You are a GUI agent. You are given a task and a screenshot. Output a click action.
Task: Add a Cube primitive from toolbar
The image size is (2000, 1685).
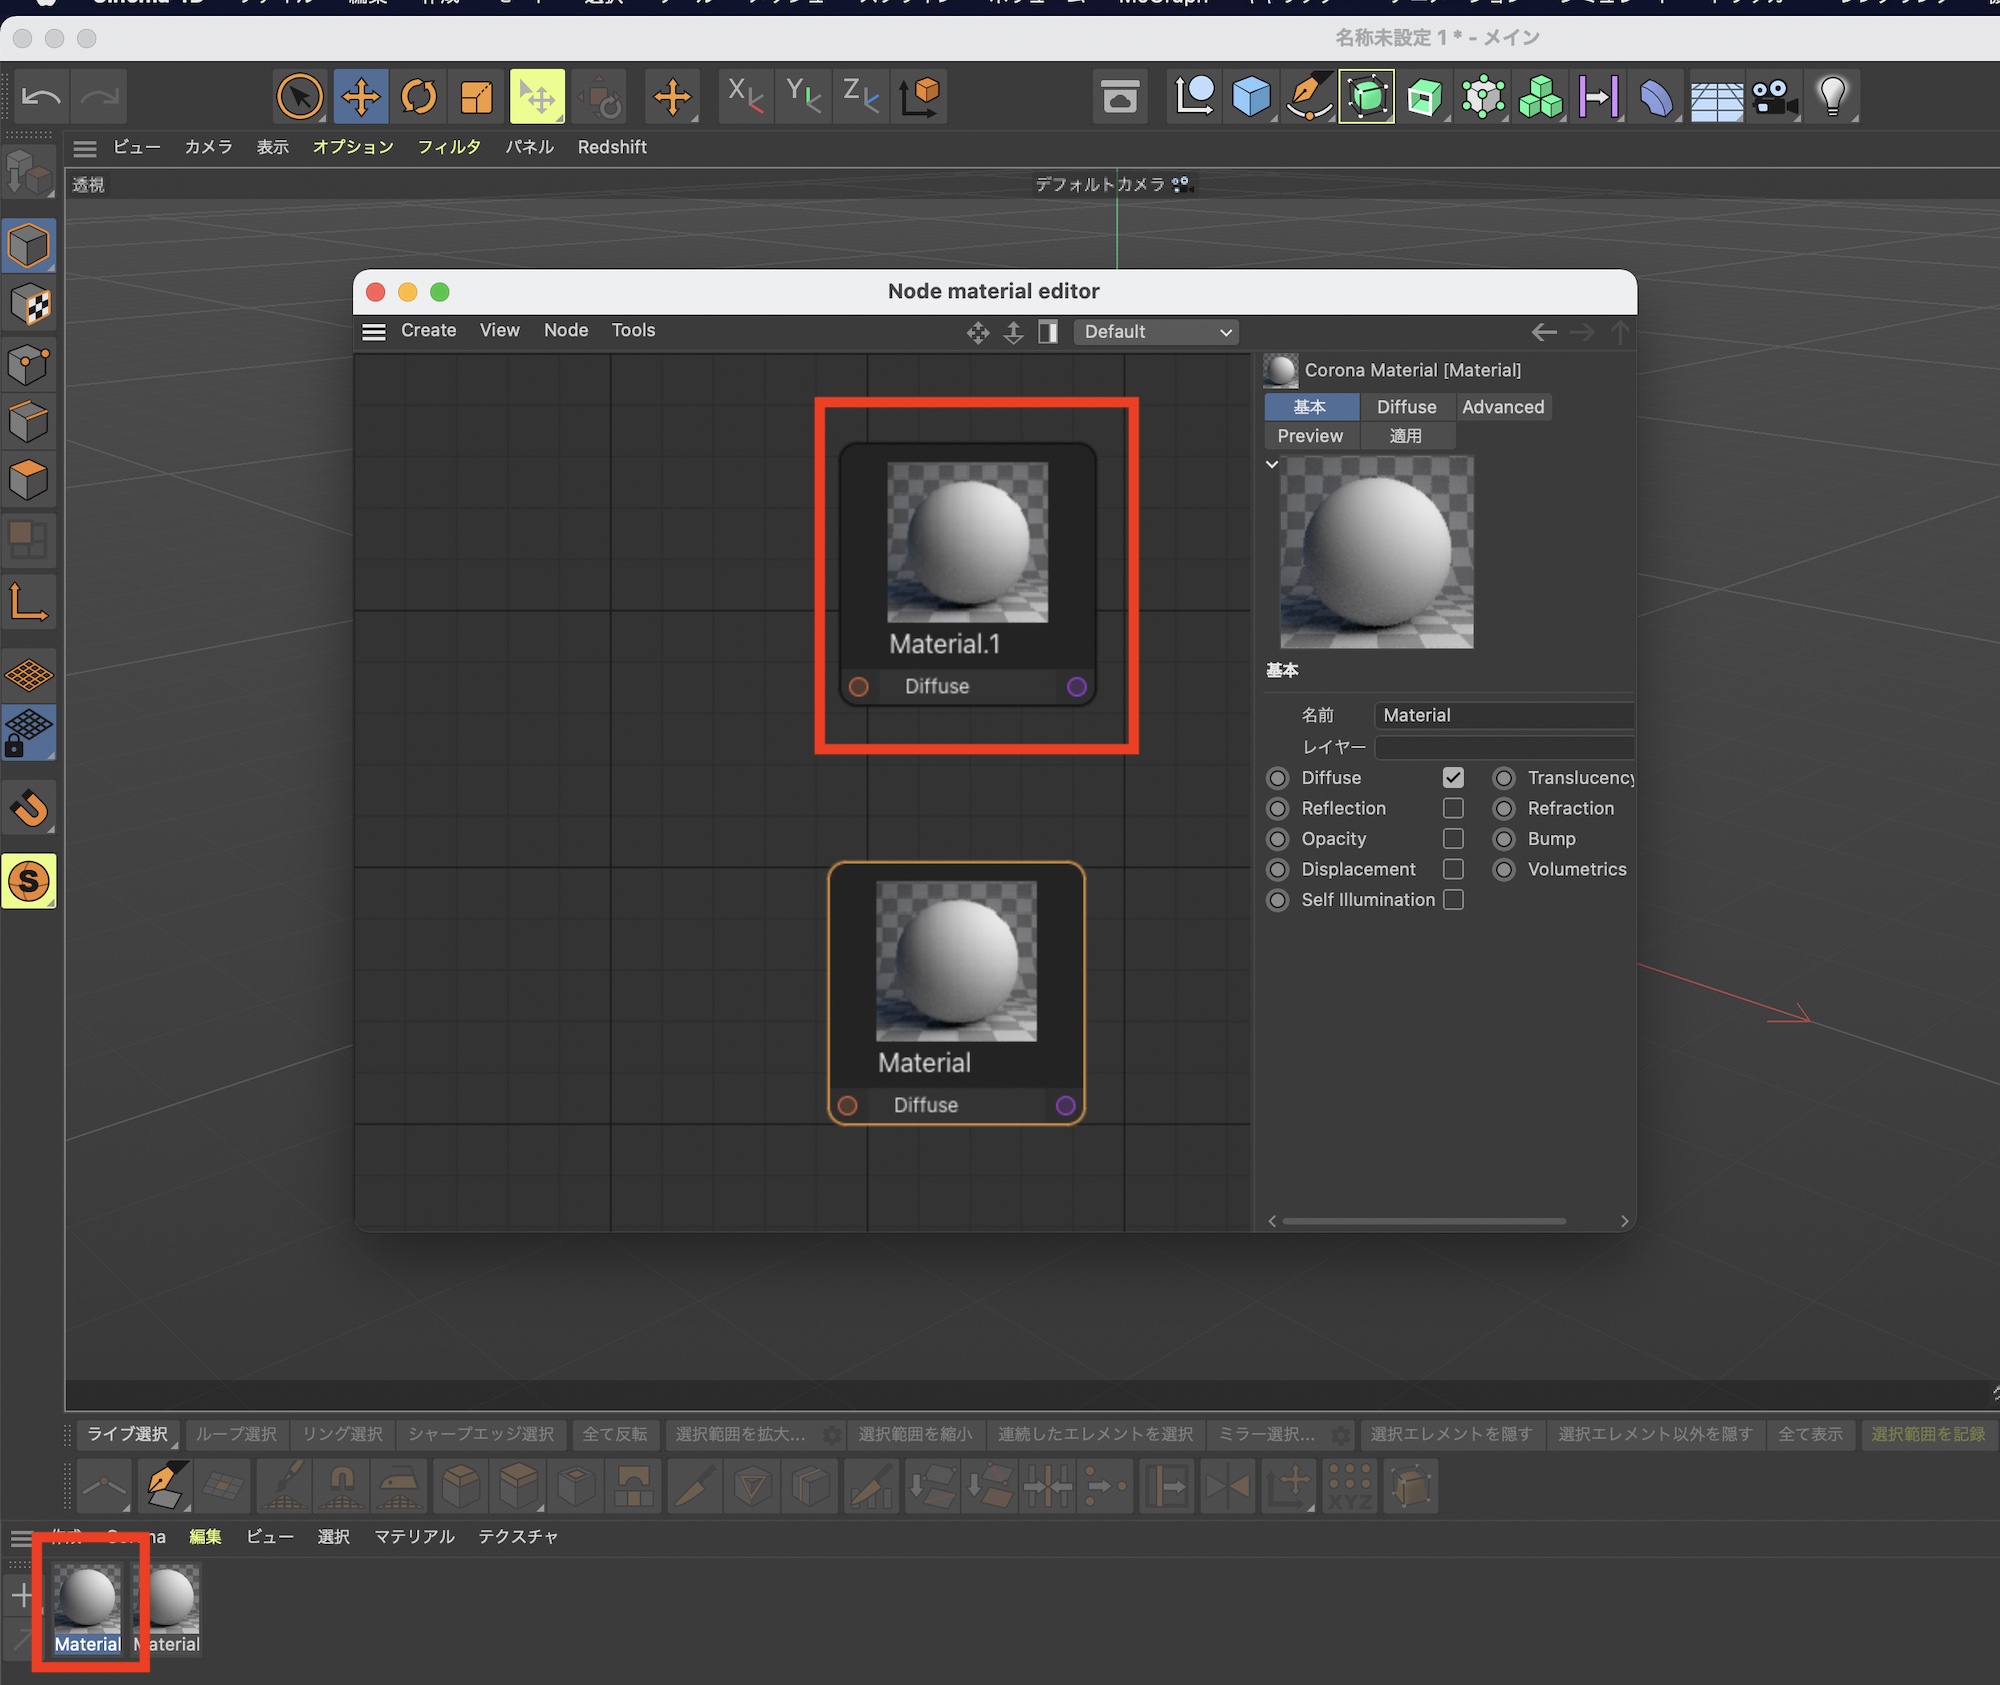(1251, 97)
